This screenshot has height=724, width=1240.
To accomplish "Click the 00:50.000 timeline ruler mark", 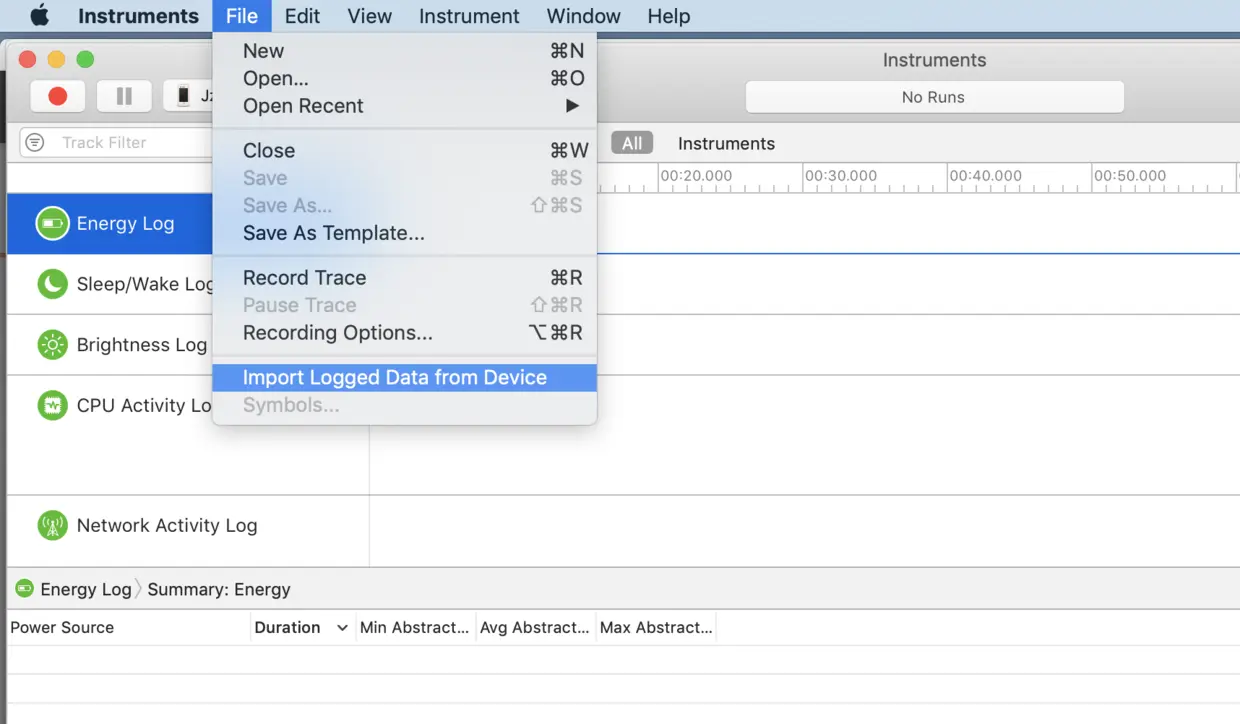I will click(1130, 176).
